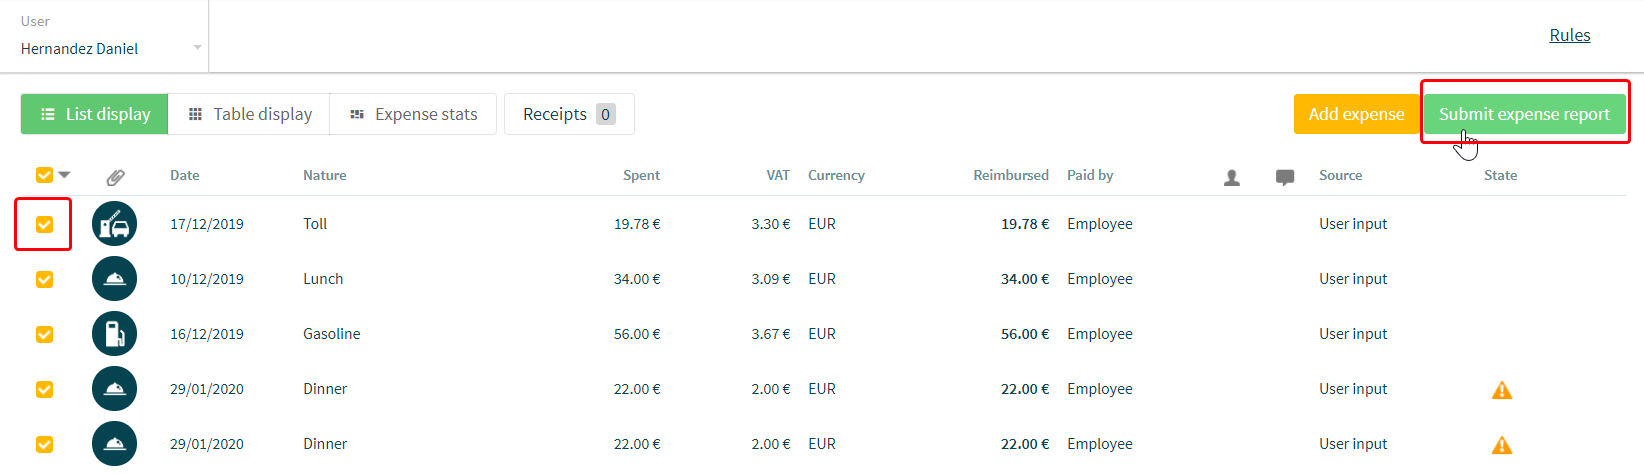Click the warning triangle on the upper Dinner row
The height and width of the screenshot is (474, 1644).
1501,390
